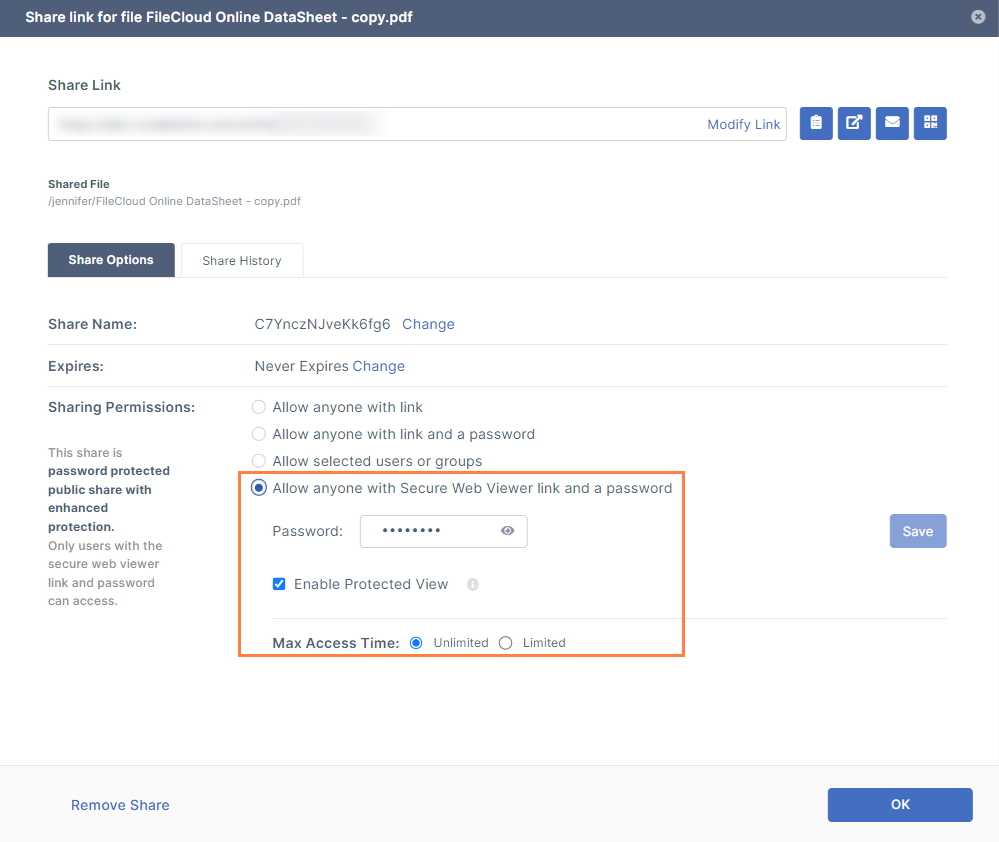Click the Remove Share link
The width and height of the screenshot is (999, 842).
(120, 805)
